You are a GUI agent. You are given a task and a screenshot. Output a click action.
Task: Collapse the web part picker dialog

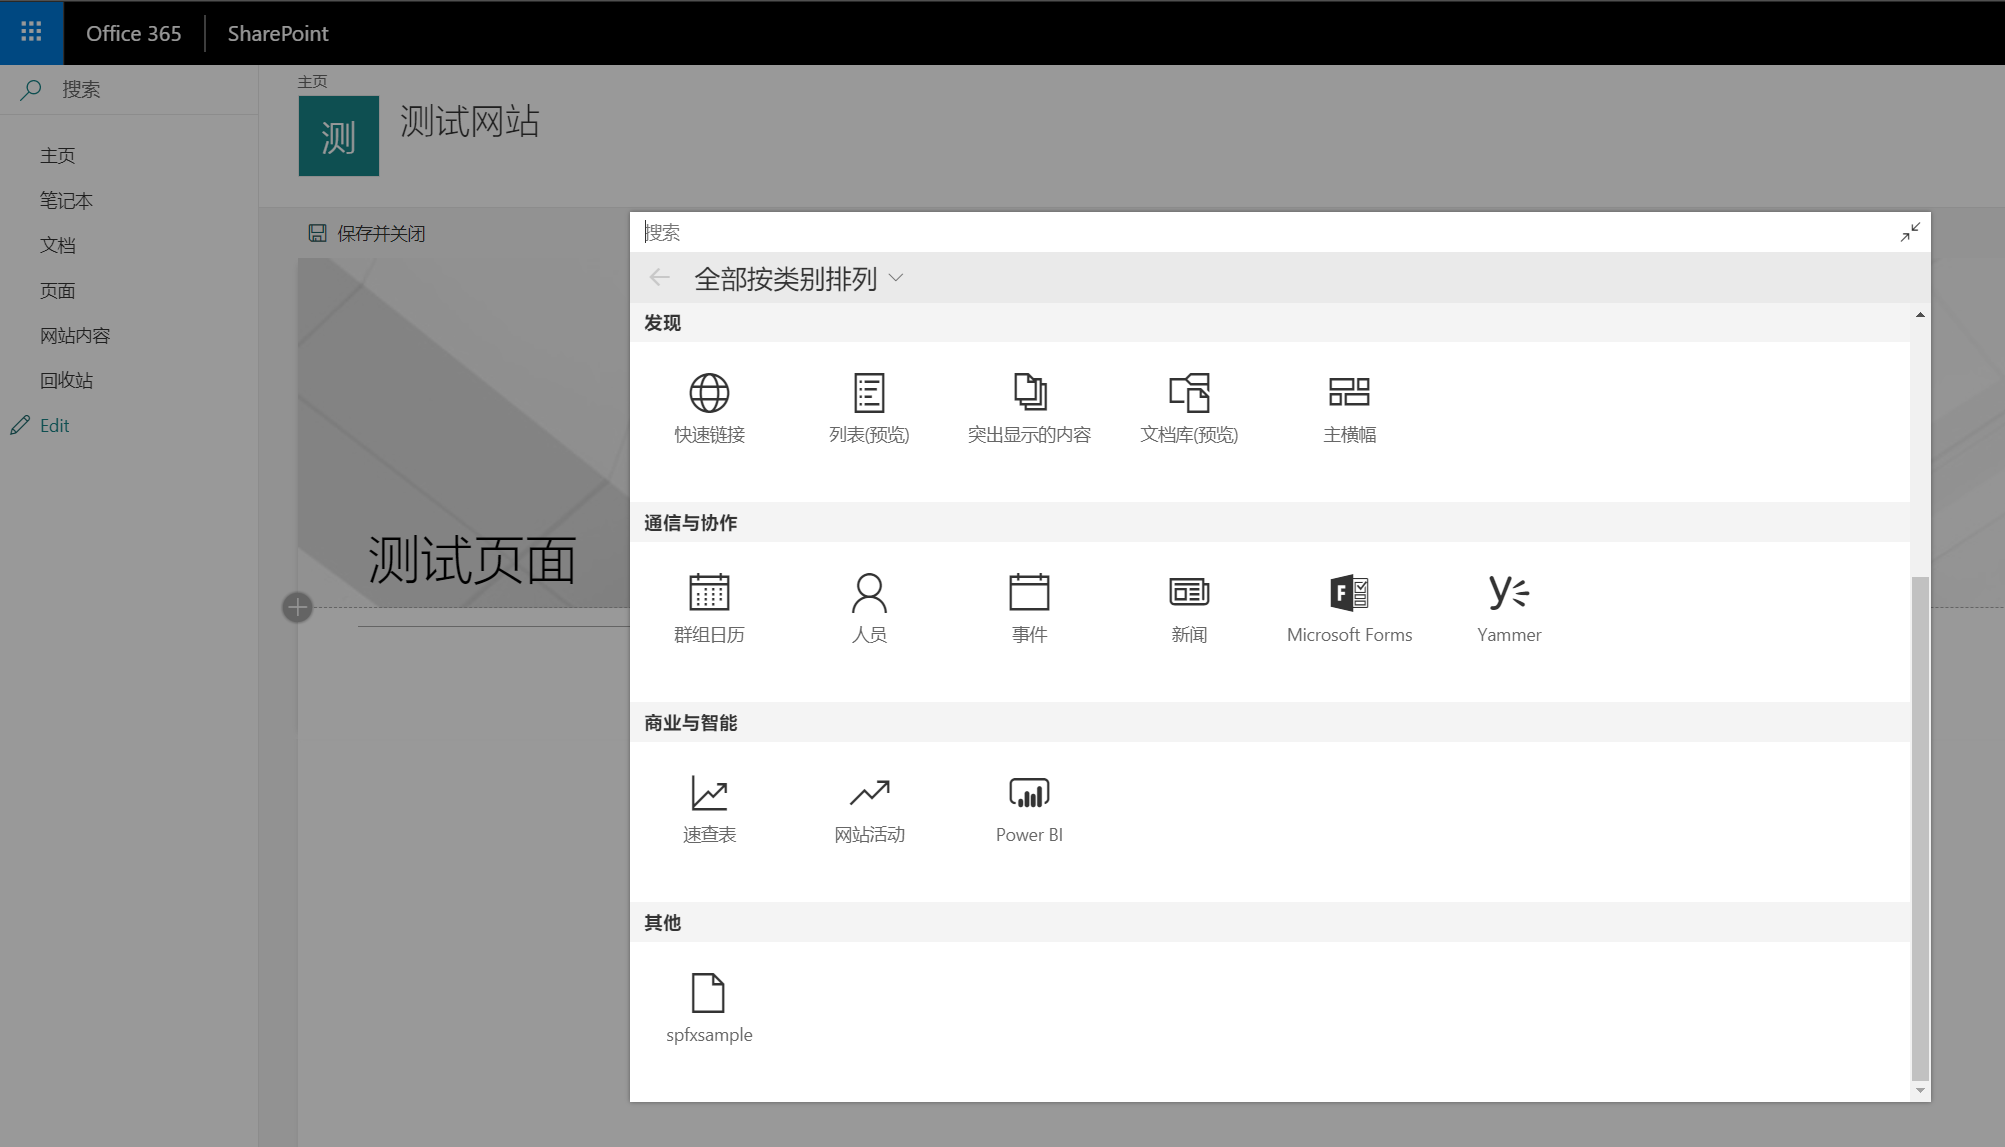click(1910, 231)
